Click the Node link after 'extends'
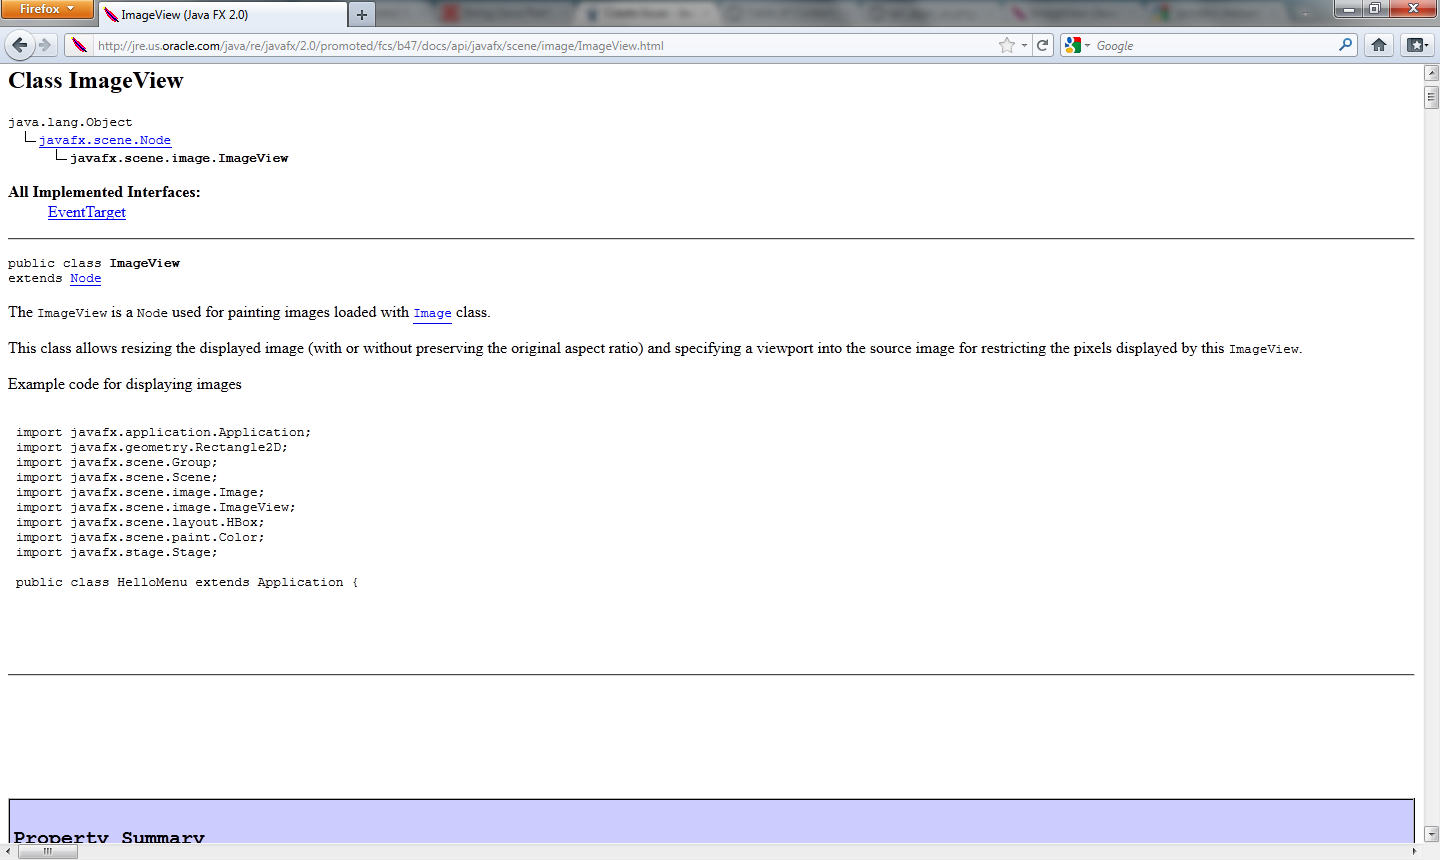1440x860 pixels. click(85, 279)
